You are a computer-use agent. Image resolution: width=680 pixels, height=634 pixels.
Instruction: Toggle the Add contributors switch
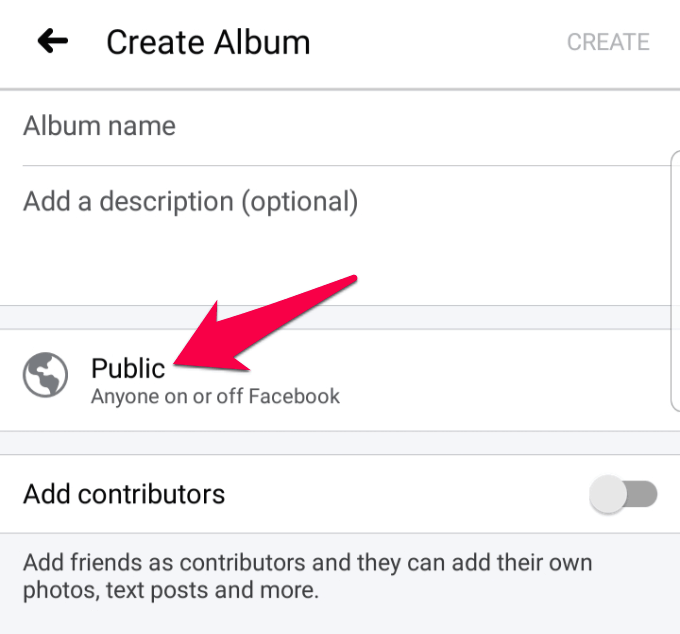(623, 494)
